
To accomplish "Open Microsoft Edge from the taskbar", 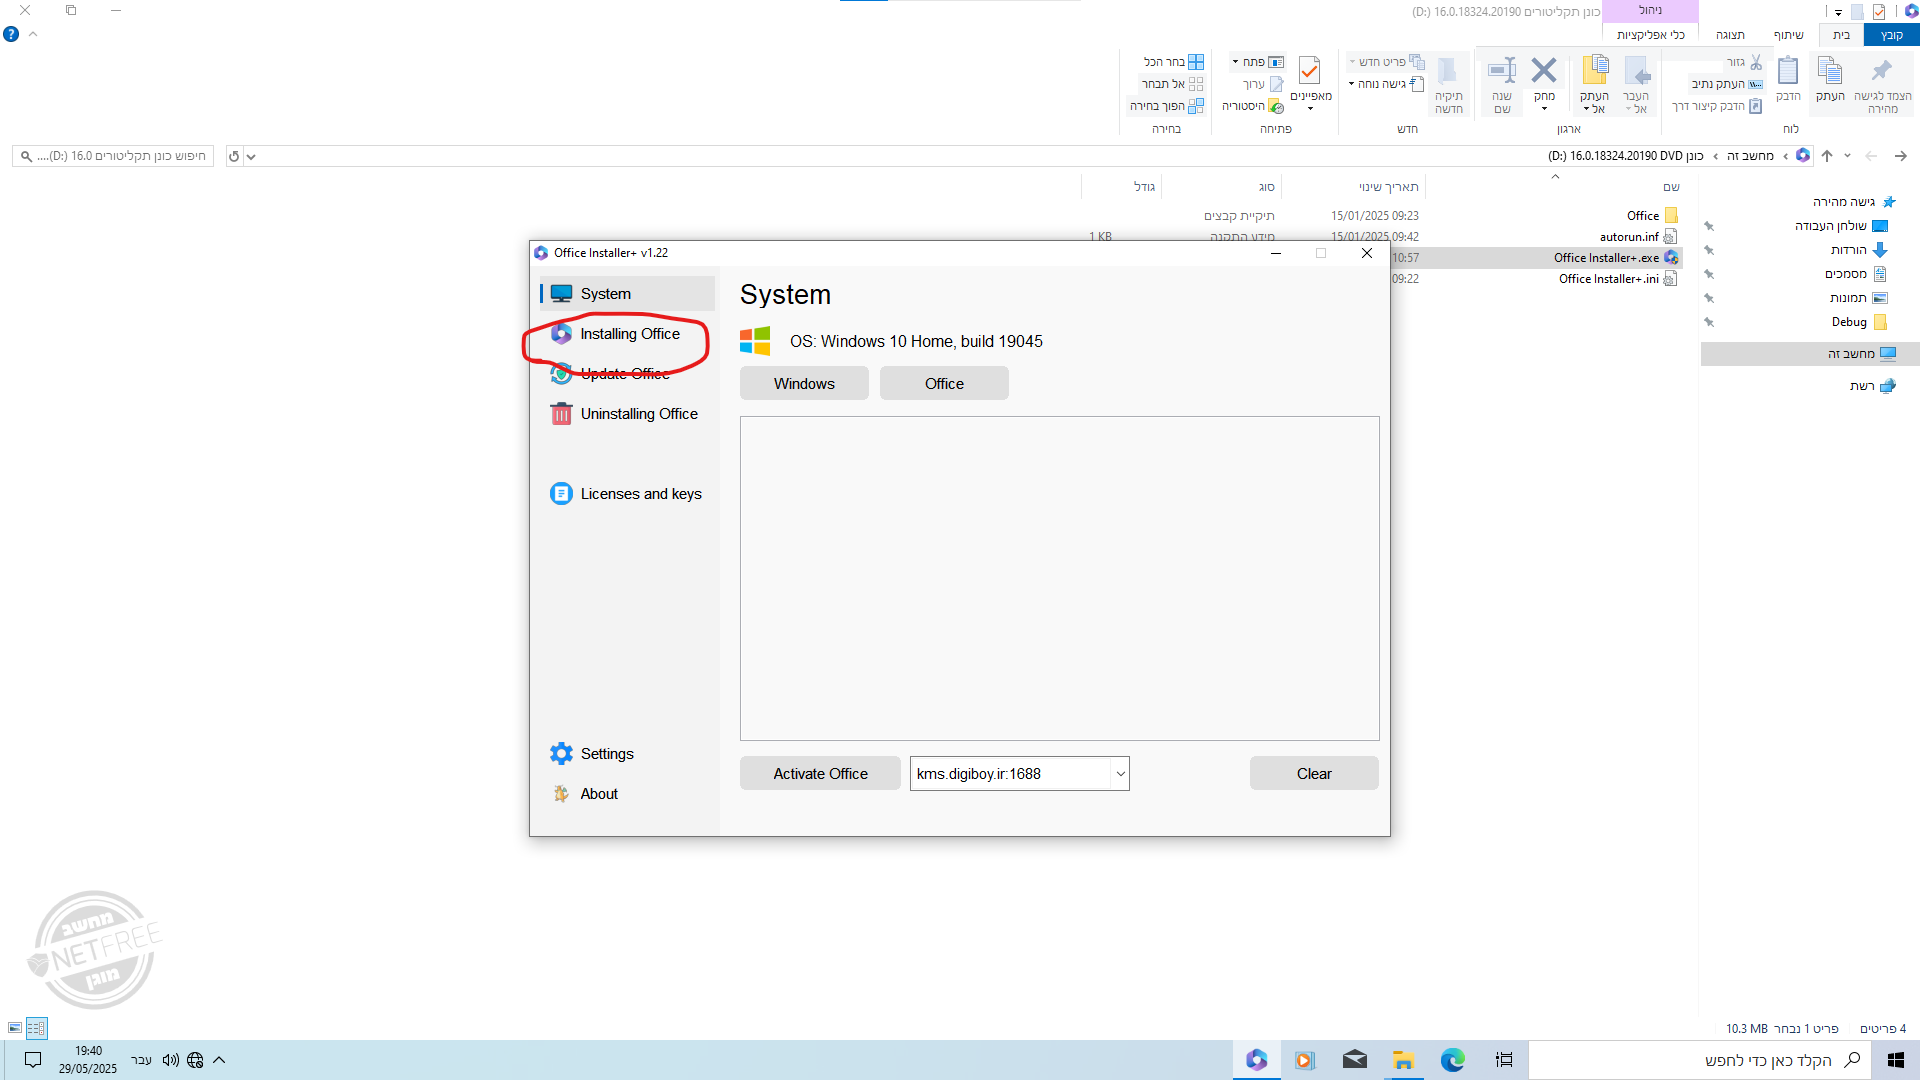I will (x=1452, y=1060).
